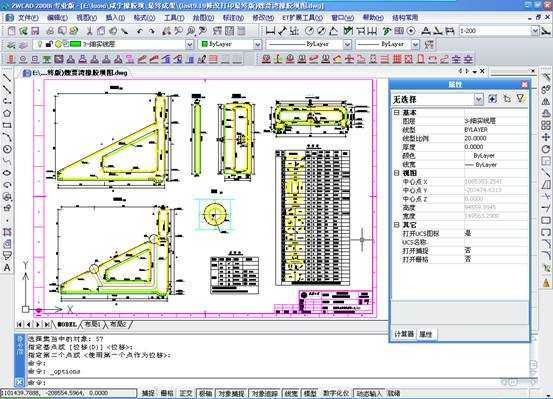
Task: Open the 工具 menu
Action: (174, 17)
